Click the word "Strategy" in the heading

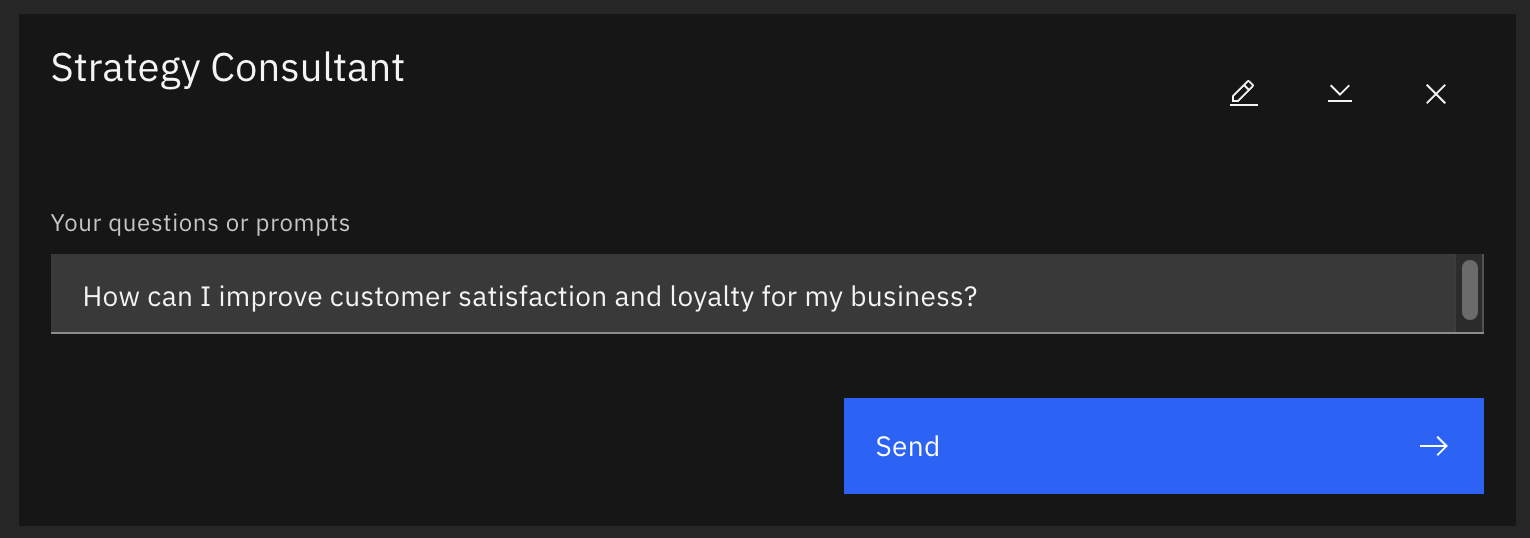(126, 68)
